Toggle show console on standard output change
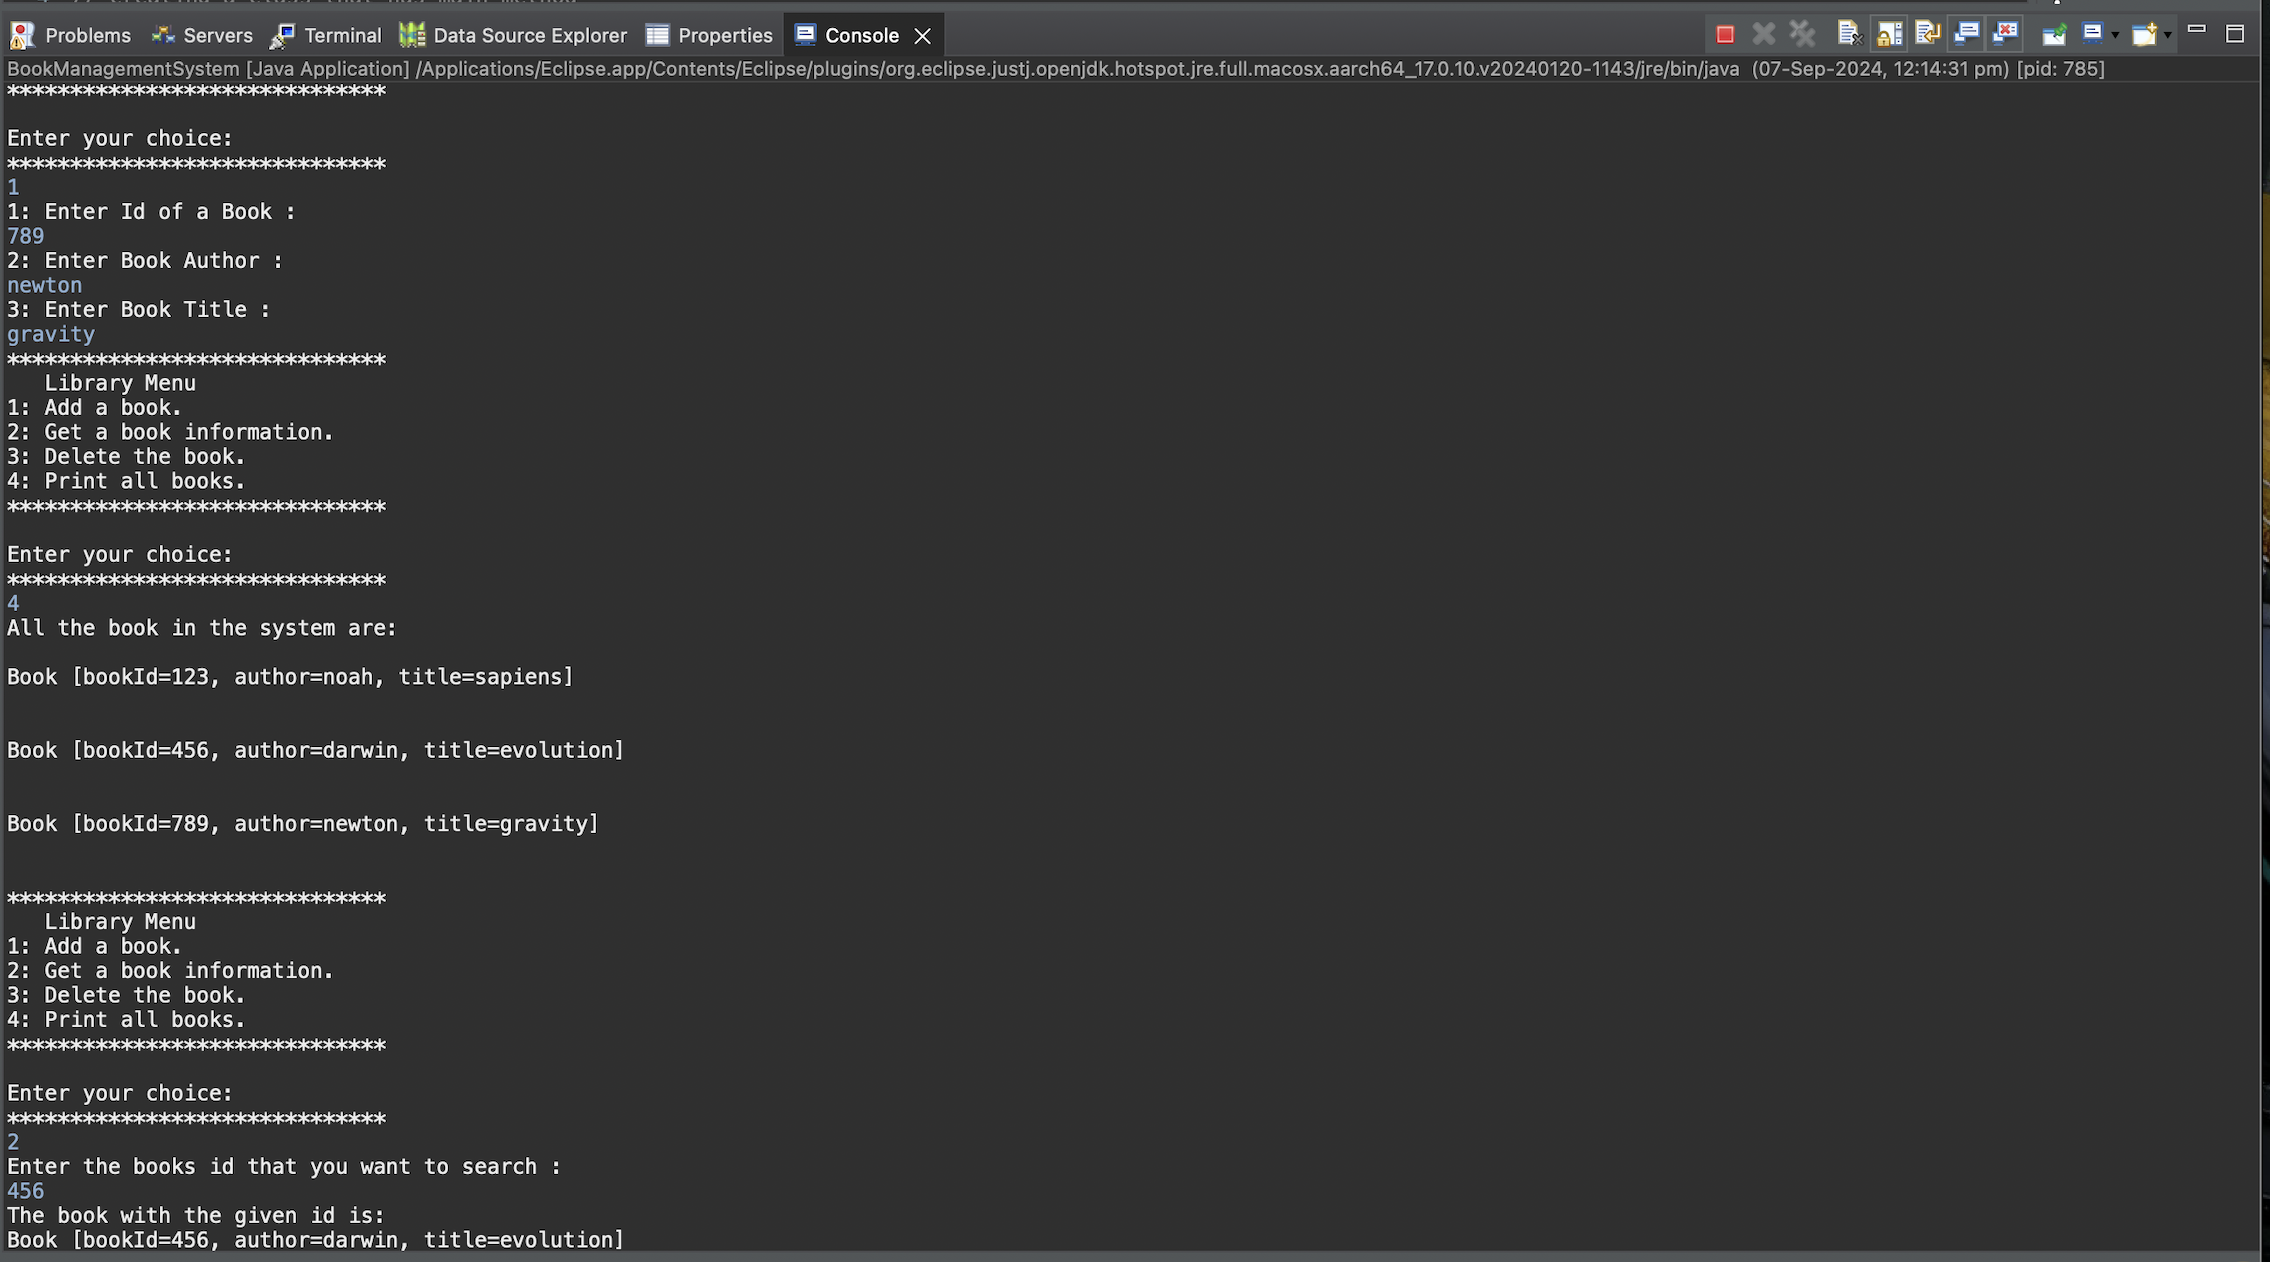 click(x=1966, y=35)
